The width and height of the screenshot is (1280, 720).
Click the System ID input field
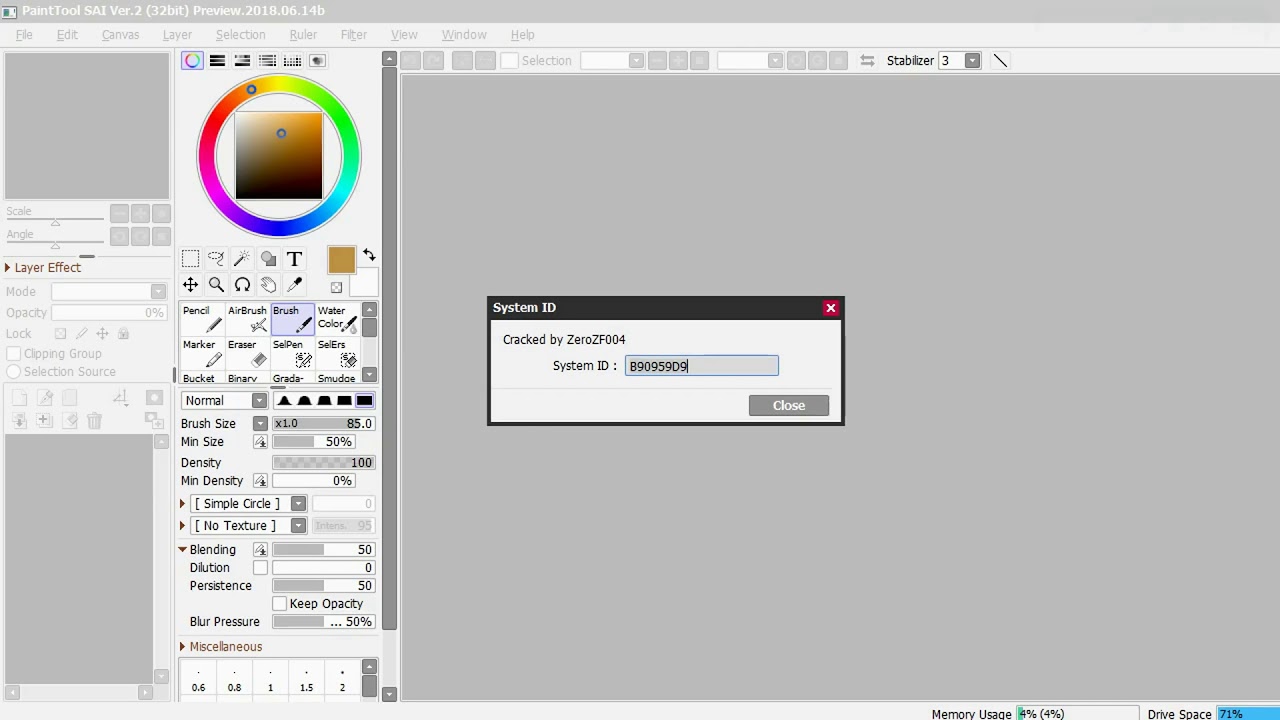702,366
